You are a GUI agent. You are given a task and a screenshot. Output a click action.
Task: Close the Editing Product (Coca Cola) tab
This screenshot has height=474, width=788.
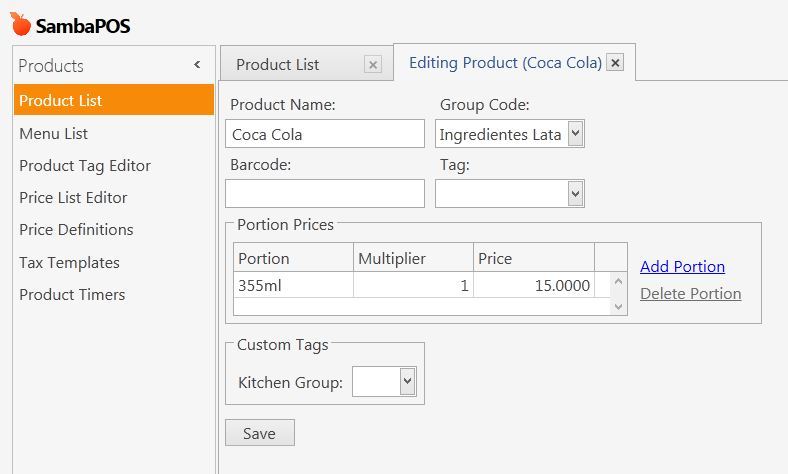[x=615, y=62]
